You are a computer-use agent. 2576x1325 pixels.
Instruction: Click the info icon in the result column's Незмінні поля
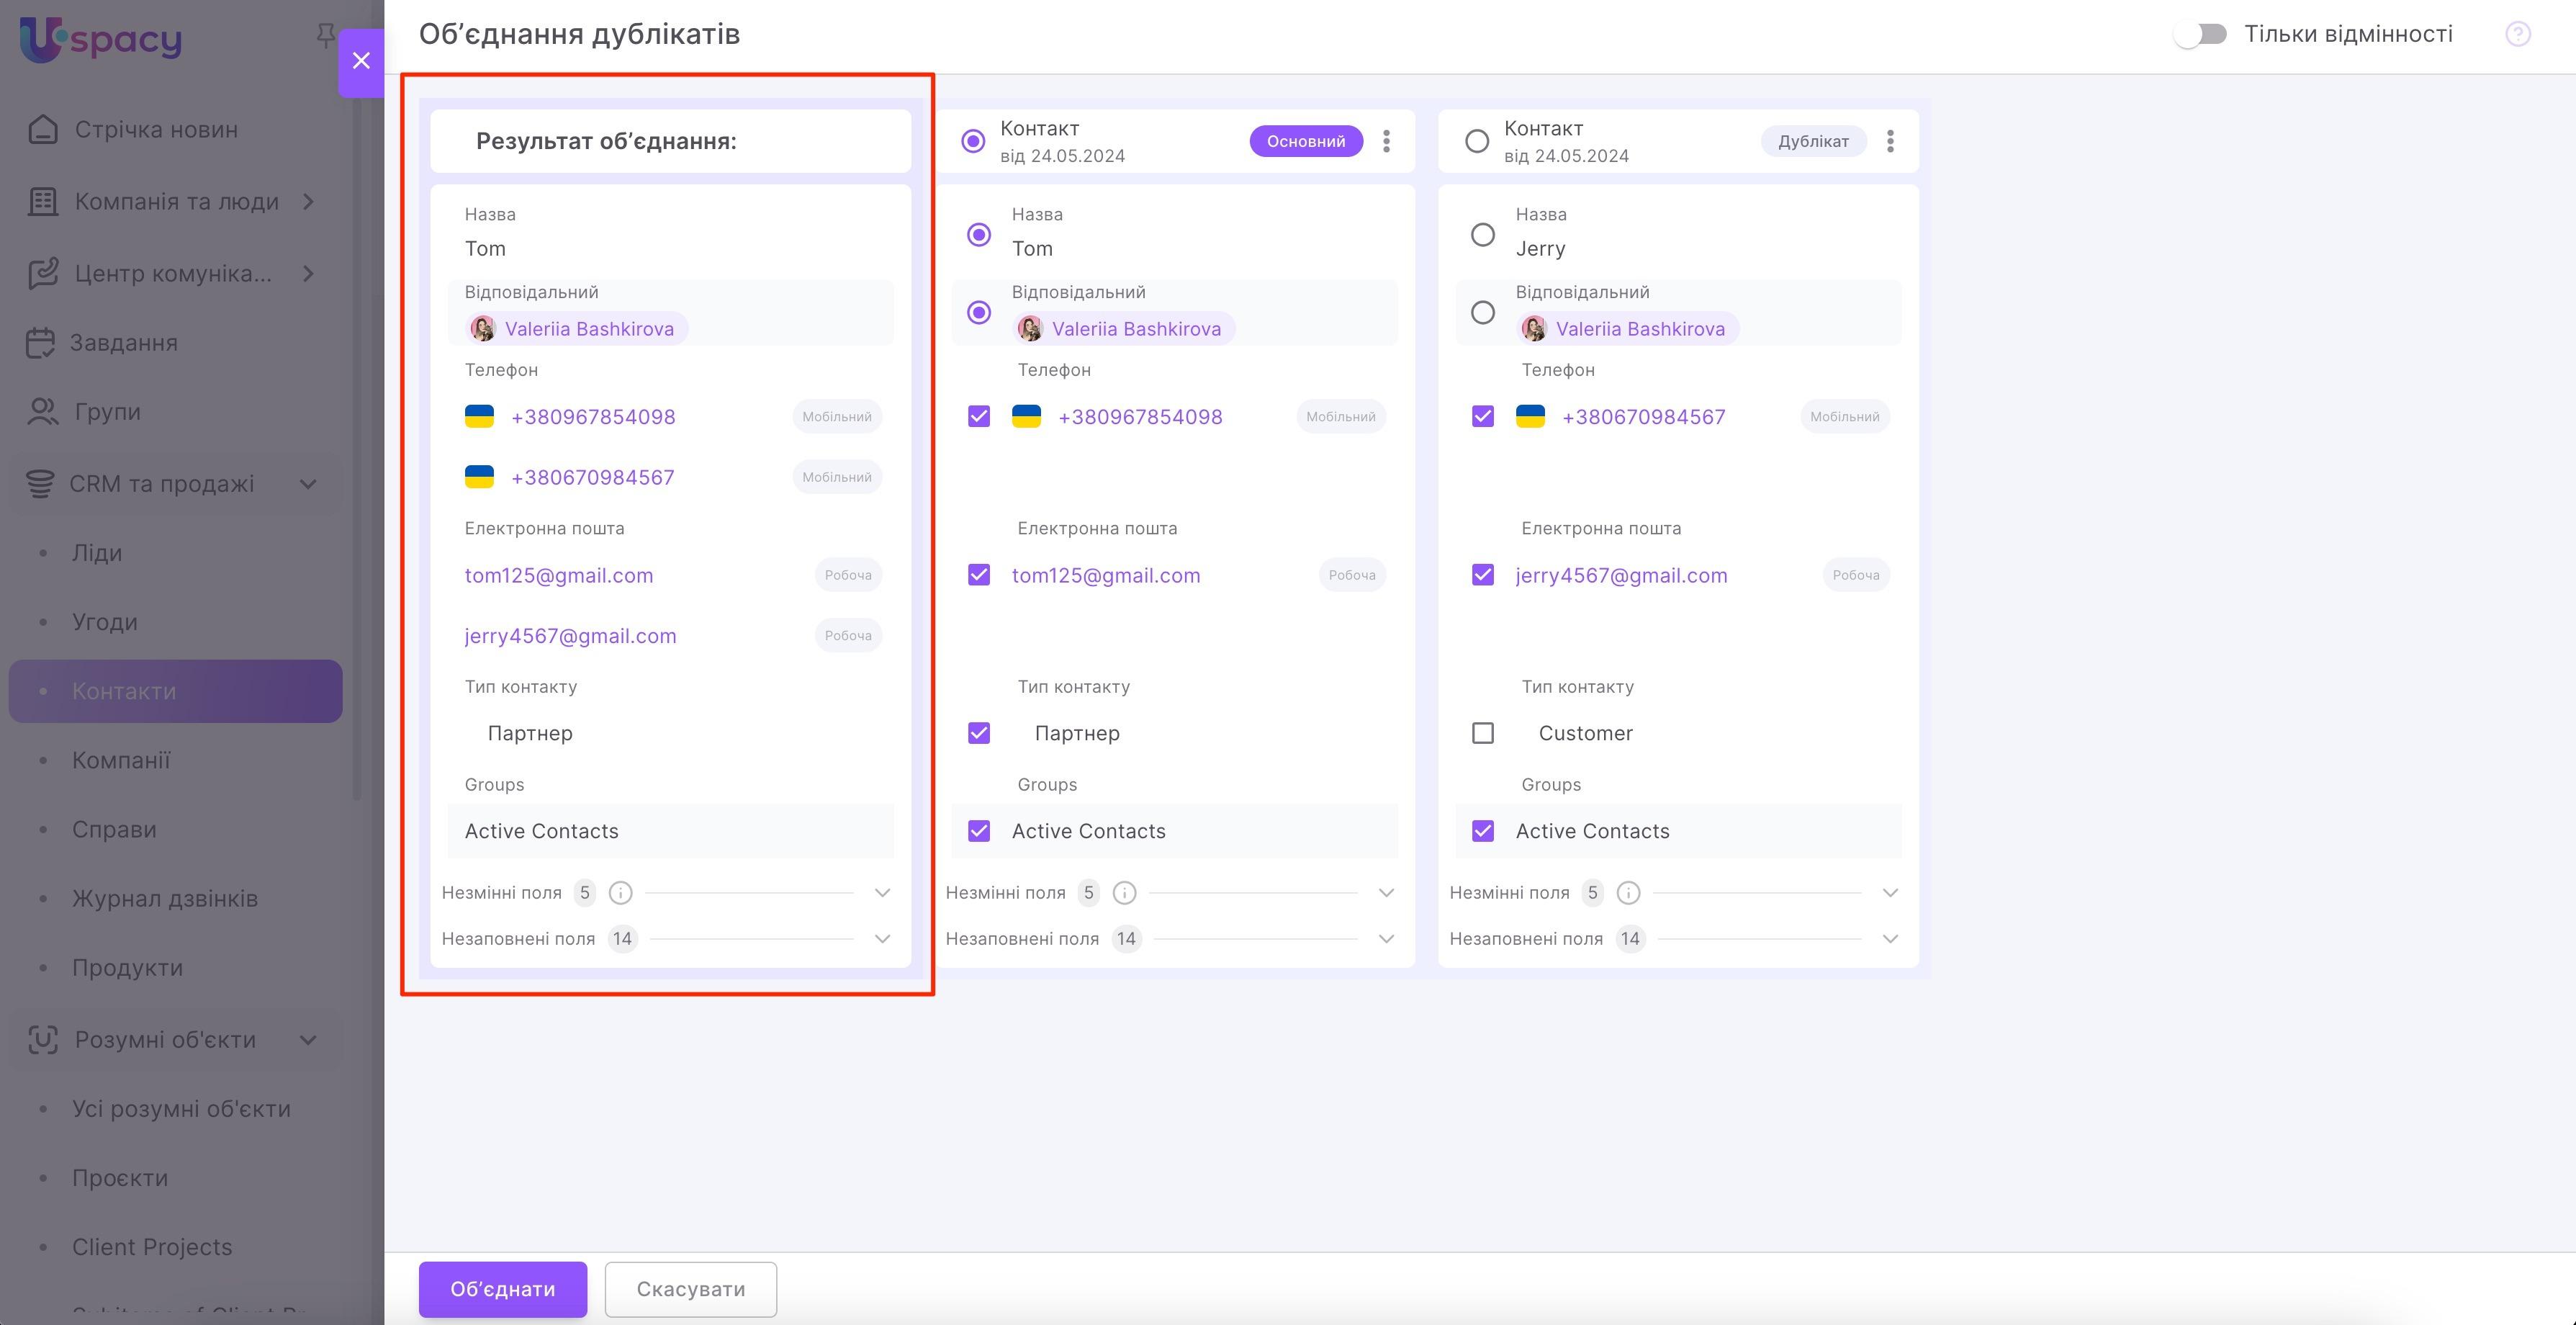click(x=620, y=892)
